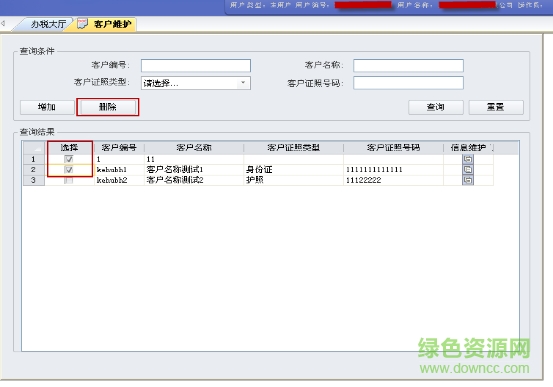The height and width of the screenshot is (387, 553).
Task: Check the checkbox for kehubh2
Action: tap(68, 180)
